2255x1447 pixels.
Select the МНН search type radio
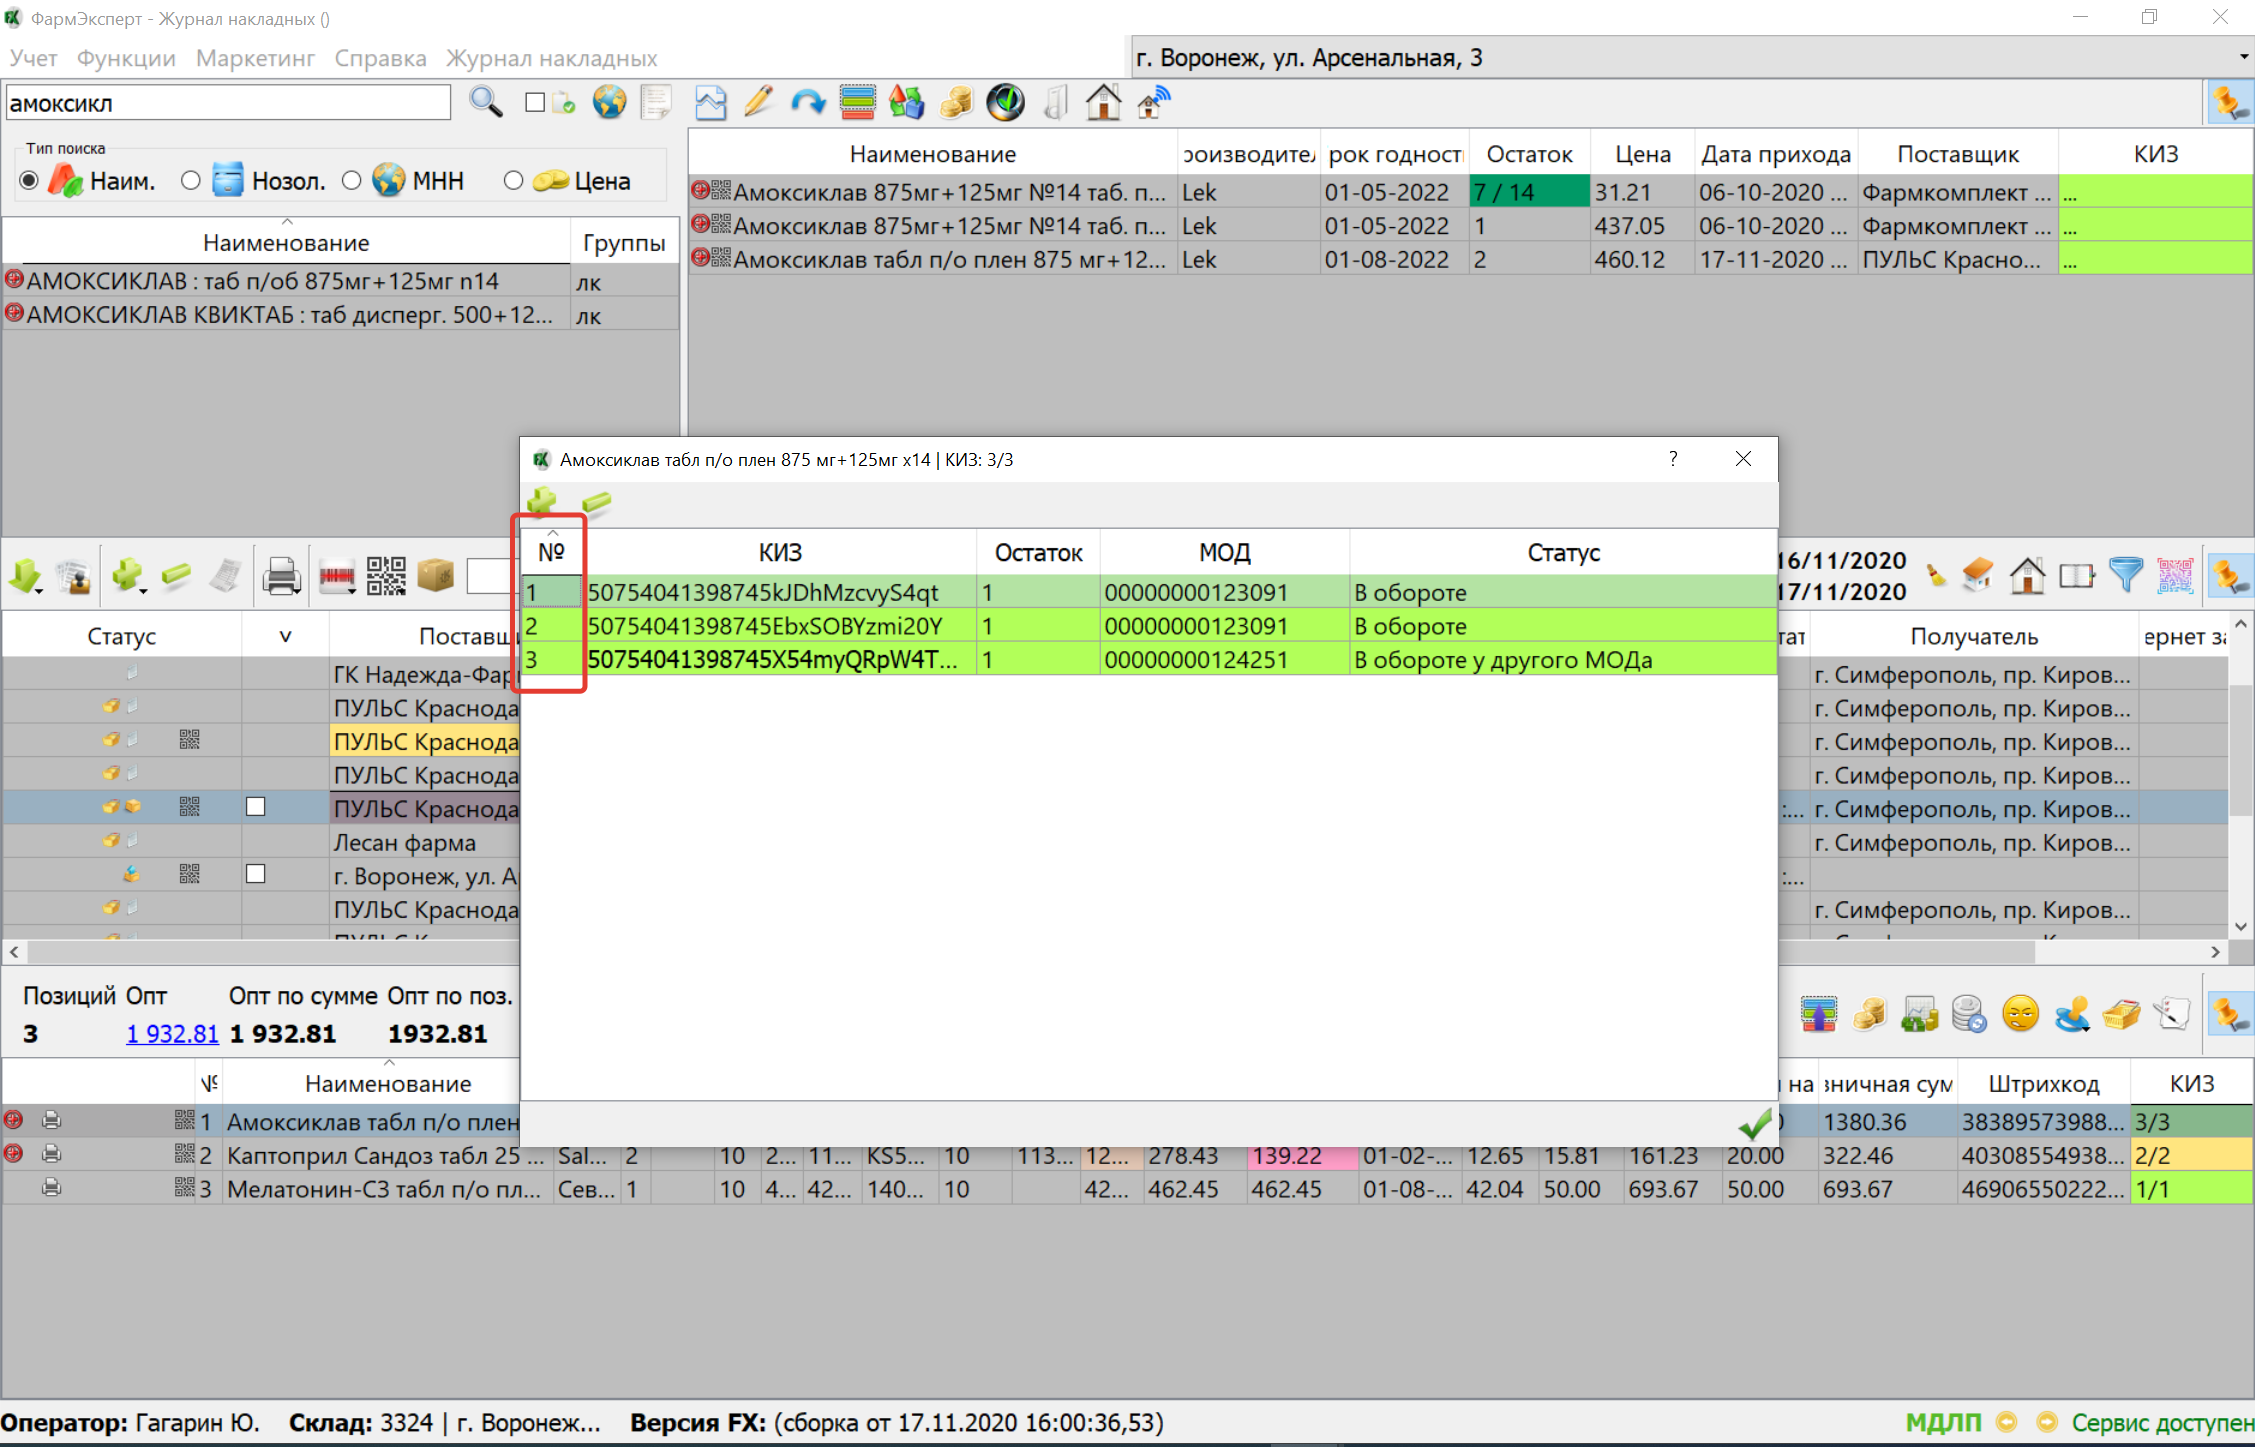[351, 181]
